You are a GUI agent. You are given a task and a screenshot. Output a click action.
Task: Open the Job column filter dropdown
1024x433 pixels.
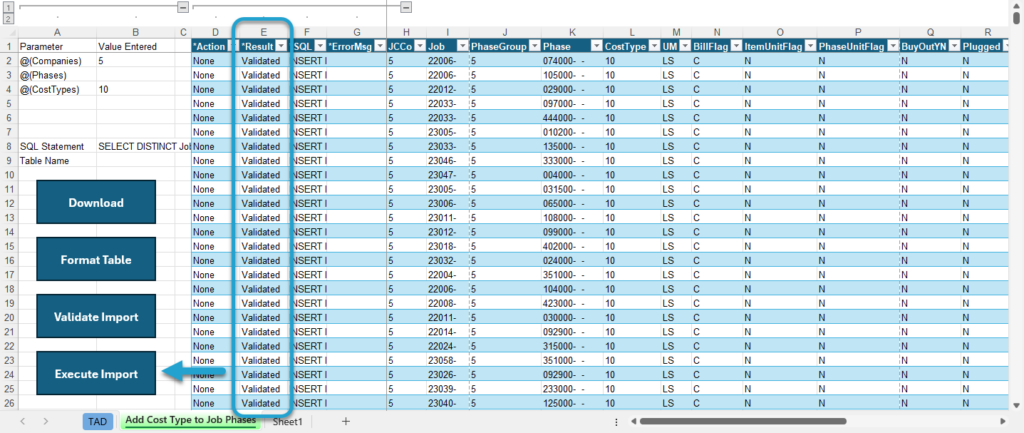pyautogui.click(x=462, y=46)
